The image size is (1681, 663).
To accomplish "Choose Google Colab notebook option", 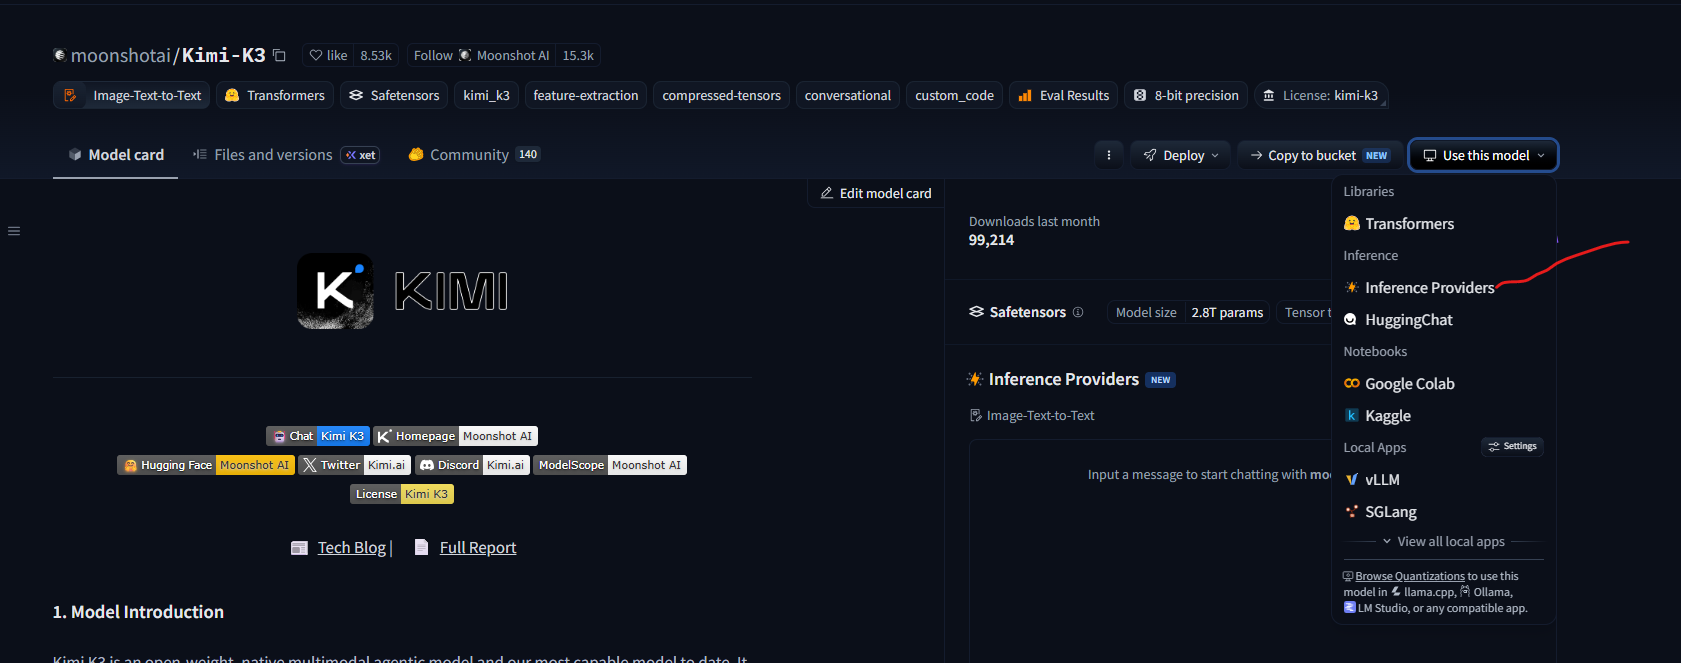I will 1443,384.
